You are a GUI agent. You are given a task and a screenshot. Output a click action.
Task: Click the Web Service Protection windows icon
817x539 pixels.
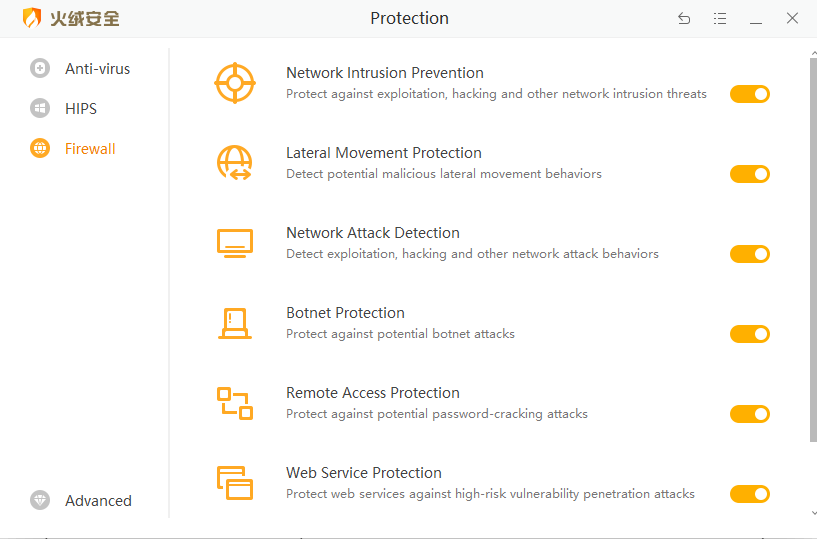[235, 483]
